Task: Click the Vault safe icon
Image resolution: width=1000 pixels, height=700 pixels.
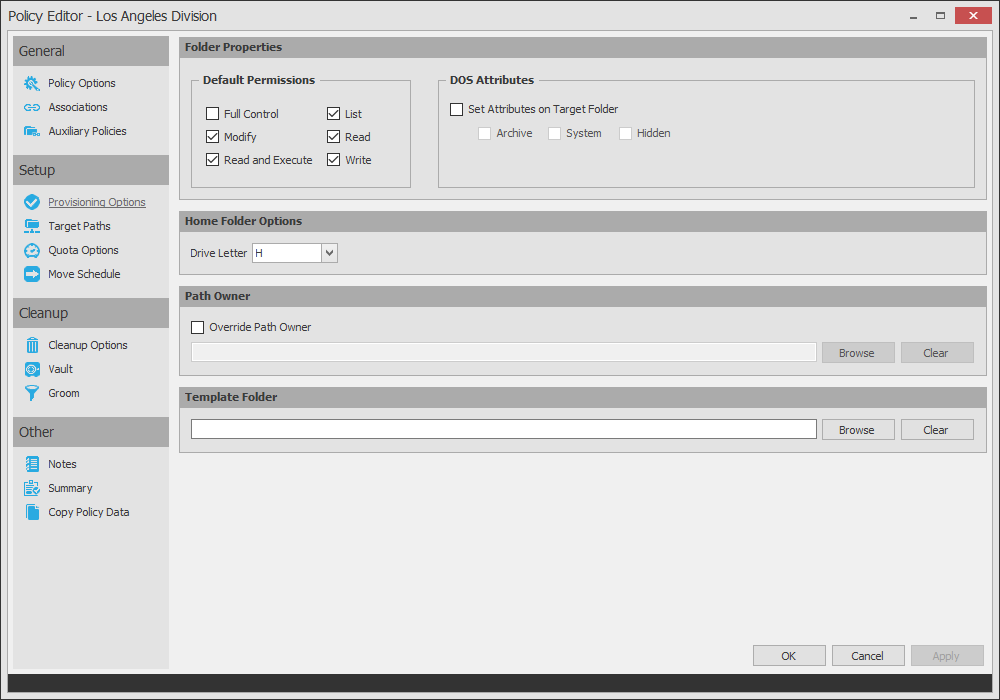Action: [32, 369]
